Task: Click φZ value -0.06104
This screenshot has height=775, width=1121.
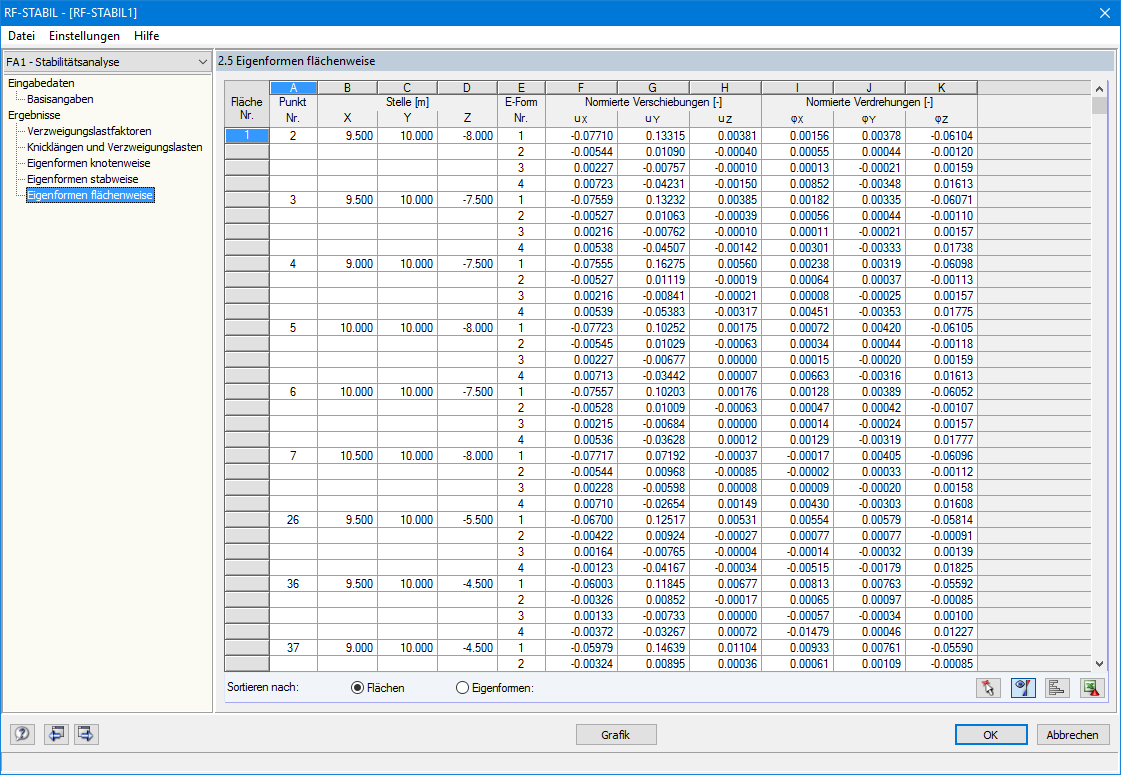Action: tap(941, 136)
